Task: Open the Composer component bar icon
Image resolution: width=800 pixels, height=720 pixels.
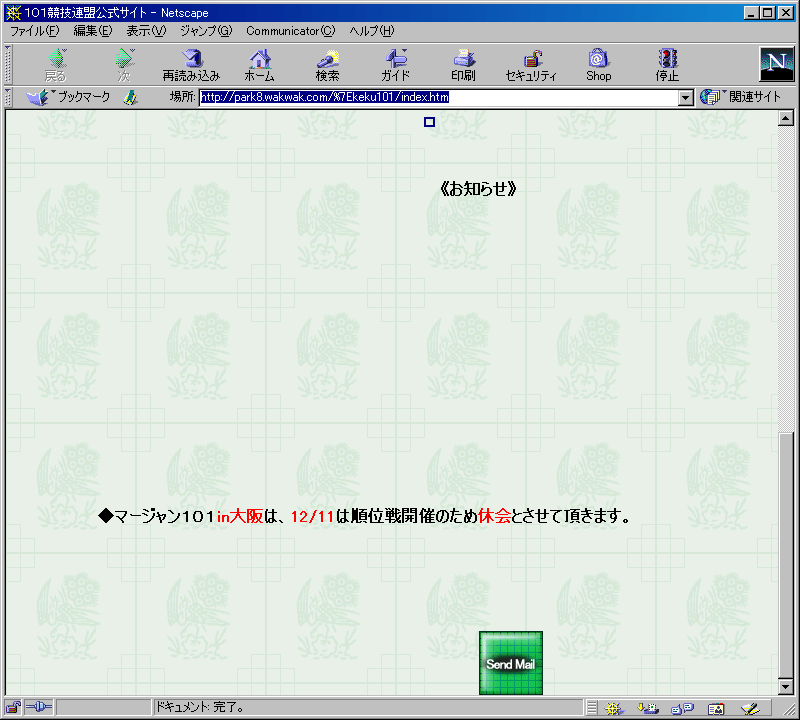Action: [x=750, y=708]
